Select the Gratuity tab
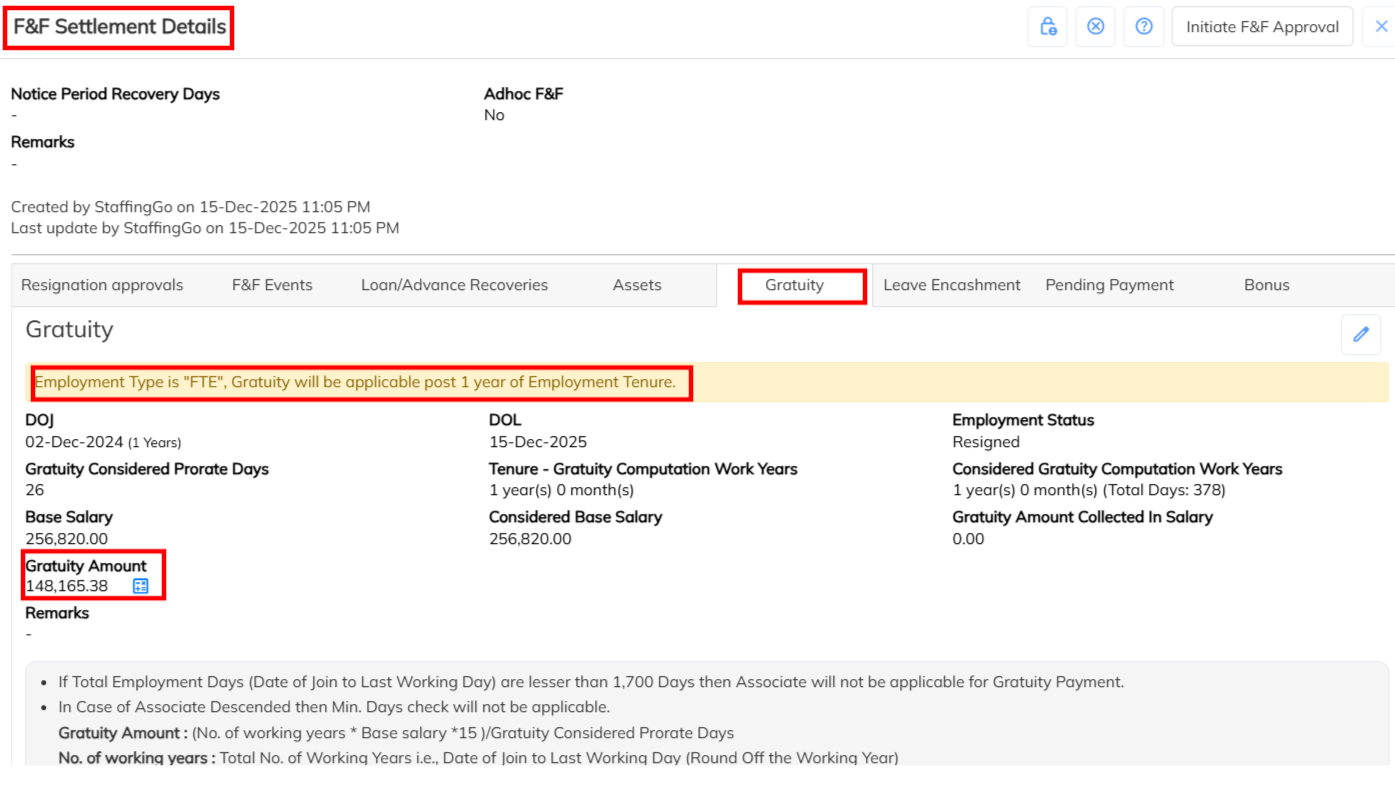1395x792 pixels. [x=794, y=285]
